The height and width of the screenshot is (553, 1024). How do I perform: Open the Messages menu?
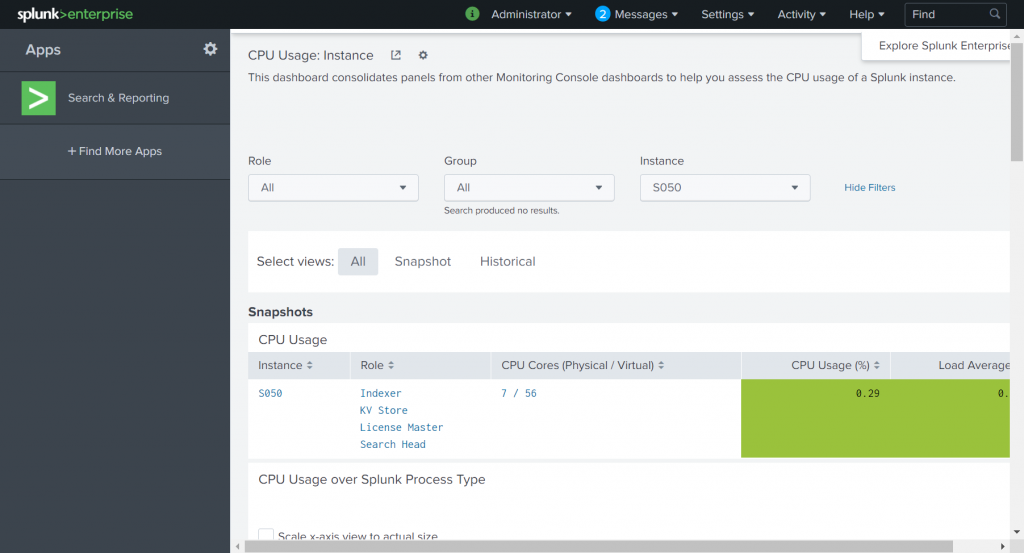pyautogui.click(x=646, y=14)
